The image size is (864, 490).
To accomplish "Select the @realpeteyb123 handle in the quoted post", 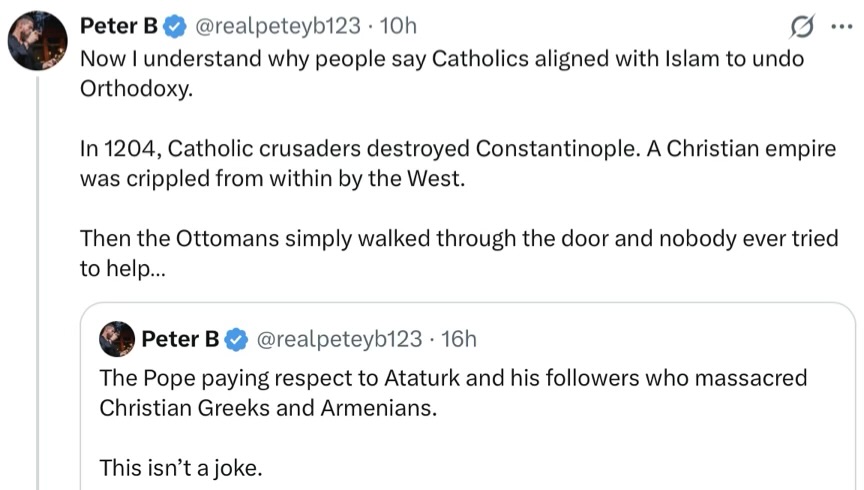I will click(340, 340).
